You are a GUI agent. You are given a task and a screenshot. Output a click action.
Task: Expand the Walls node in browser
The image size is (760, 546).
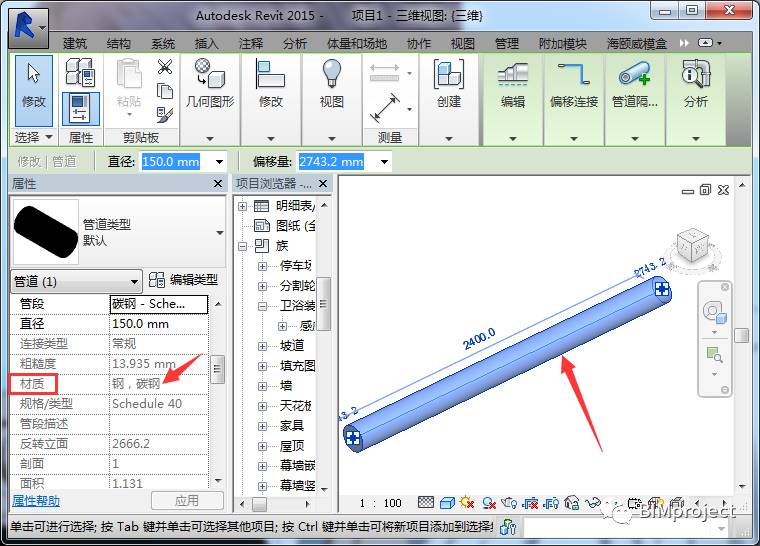tap(262, 386)
